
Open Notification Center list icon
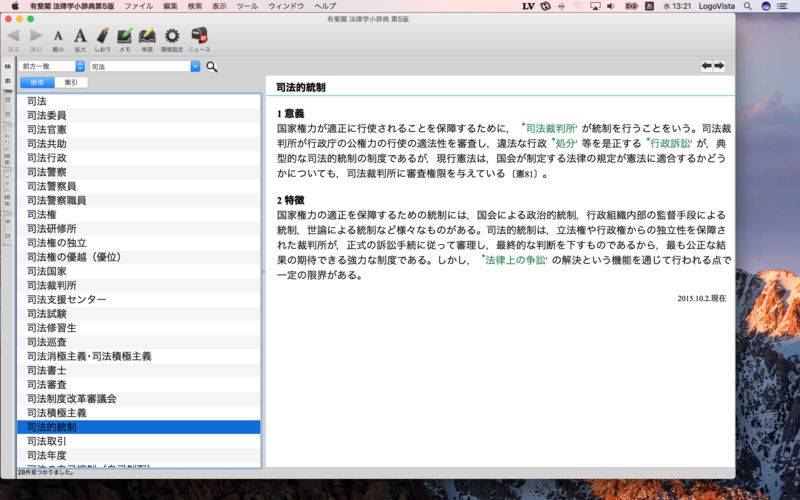782,6
